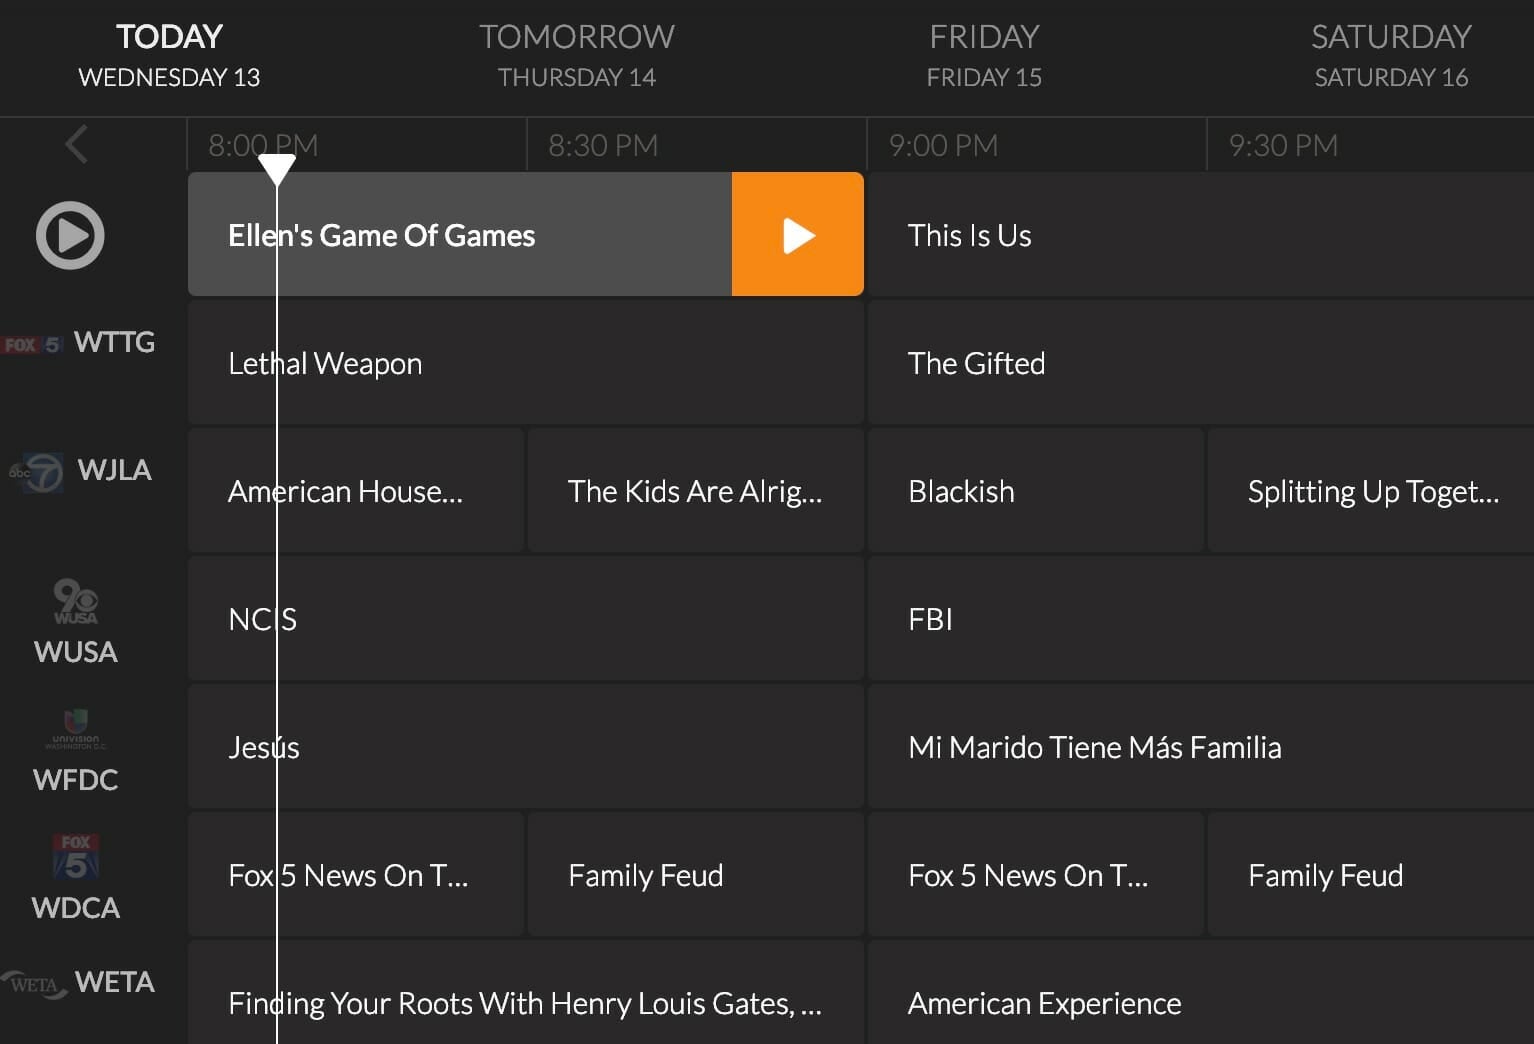Screen dimensions: 1534x1044
Task: Go back using the left chevron arrow
Action: [76, 145]
